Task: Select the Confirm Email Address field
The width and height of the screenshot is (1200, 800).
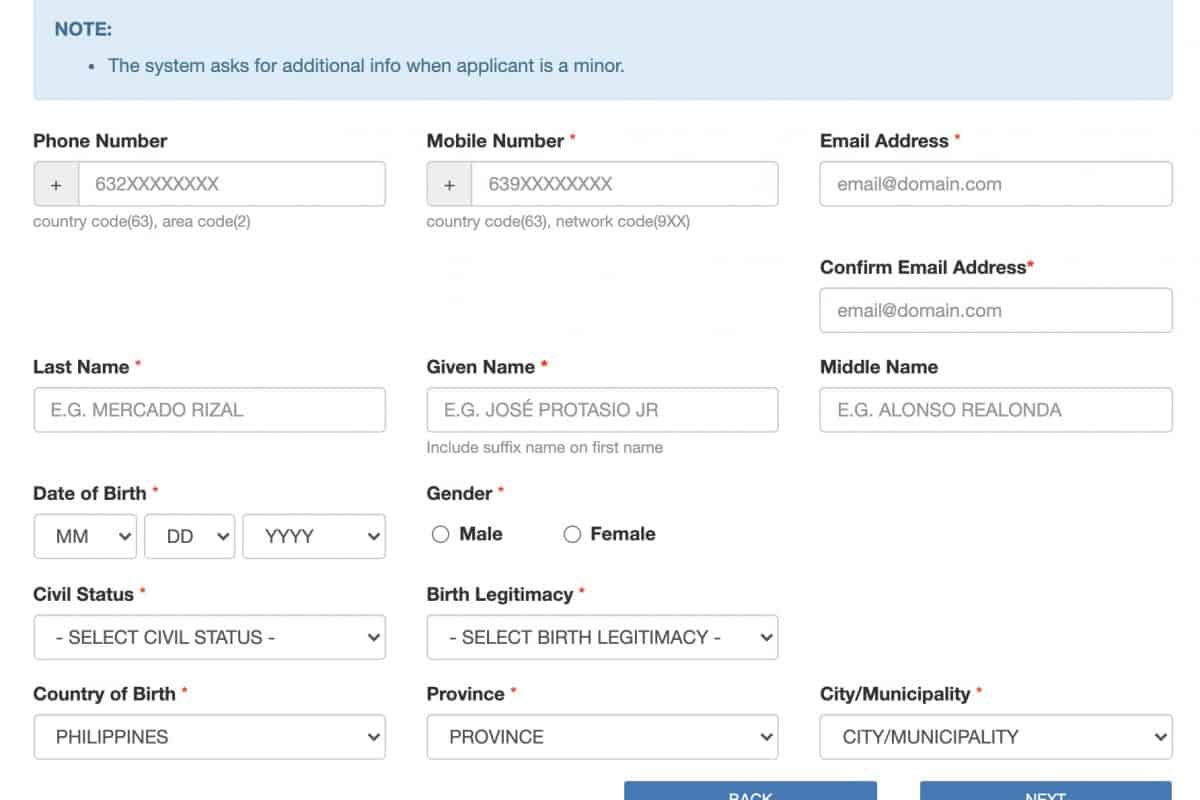Action: click(995, 311)
